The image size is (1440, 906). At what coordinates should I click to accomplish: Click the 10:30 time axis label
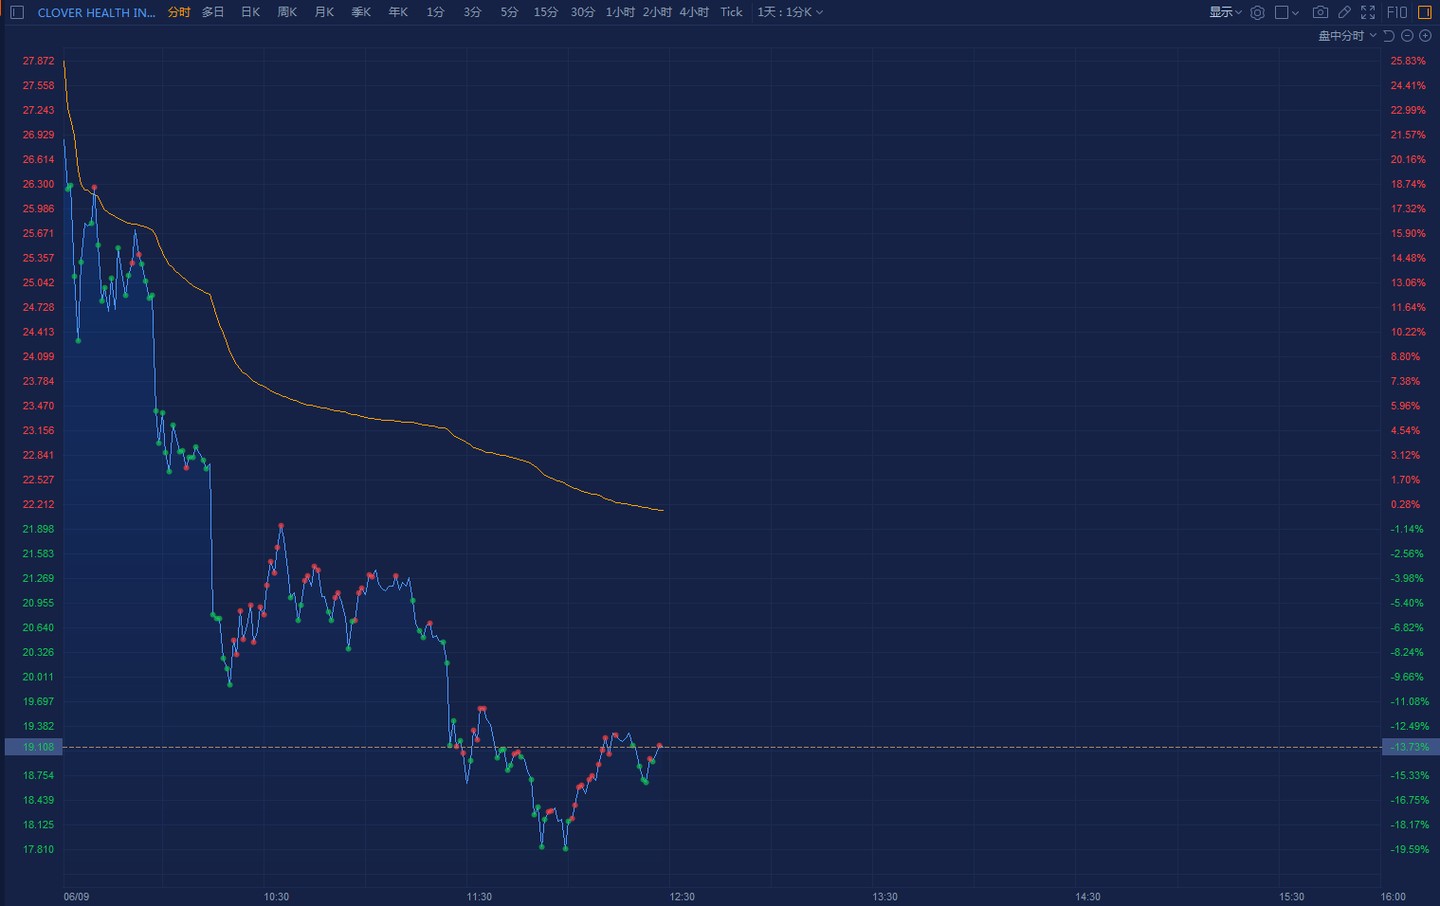[x=276, y=896]
